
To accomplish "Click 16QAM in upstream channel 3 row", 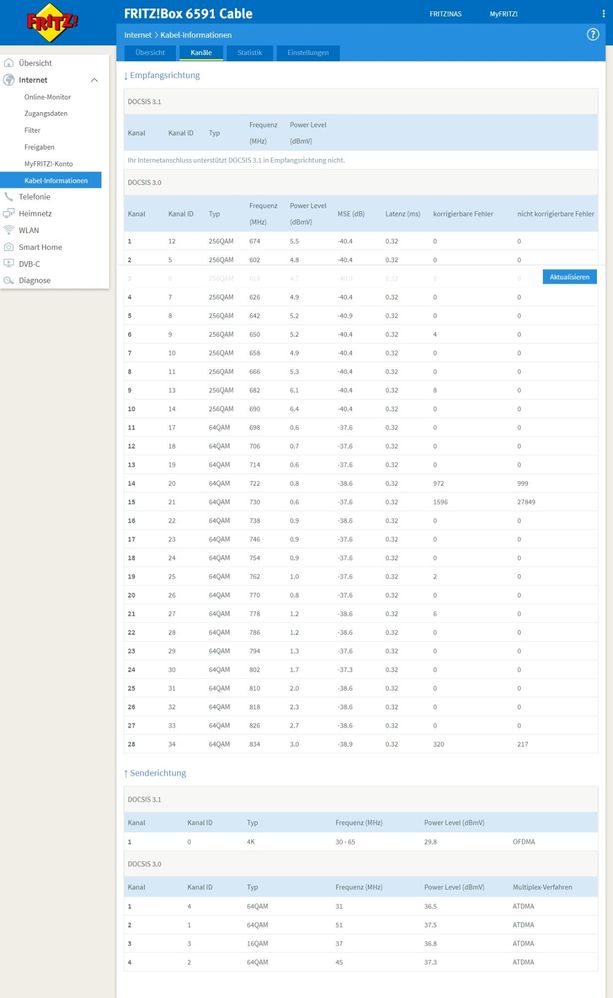I will click(258, 943).
